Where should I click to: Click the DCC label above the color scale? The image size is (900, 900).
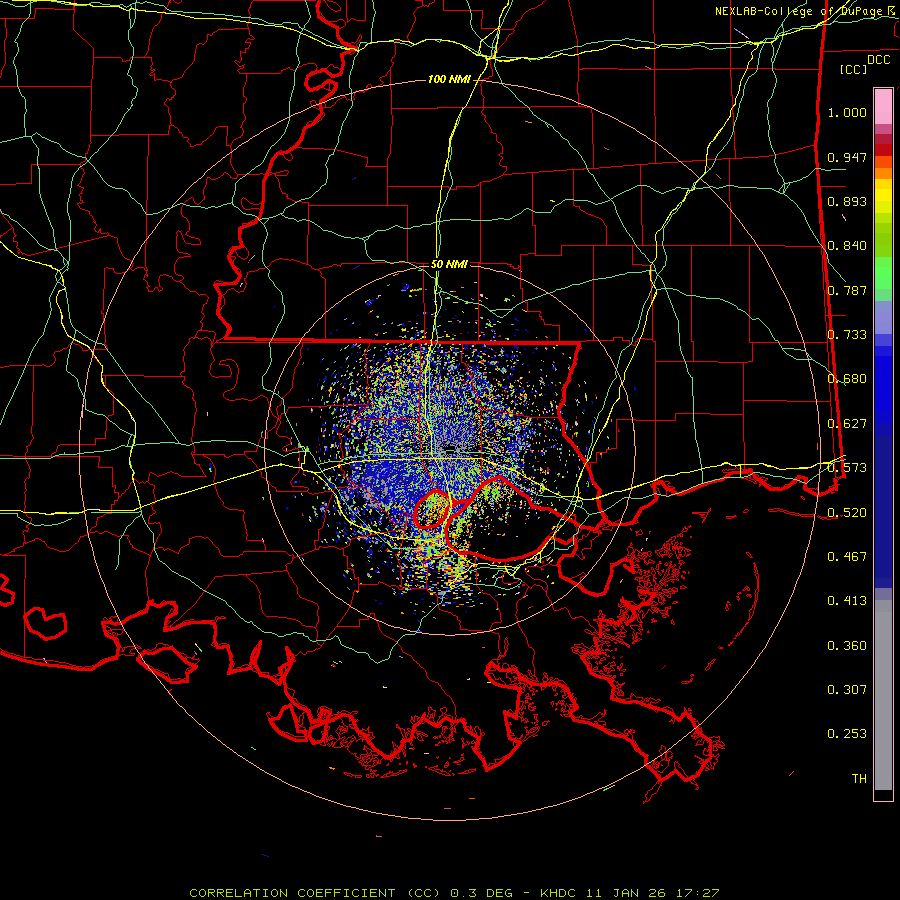point(879,60)
